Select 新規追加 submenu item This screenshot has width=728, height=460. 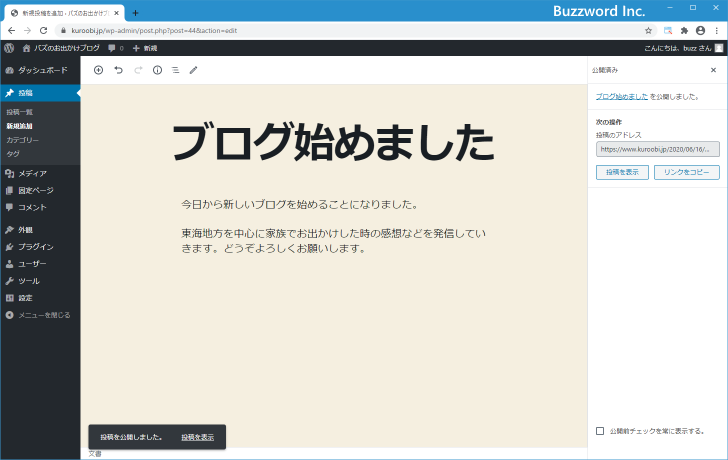[20, 126]
